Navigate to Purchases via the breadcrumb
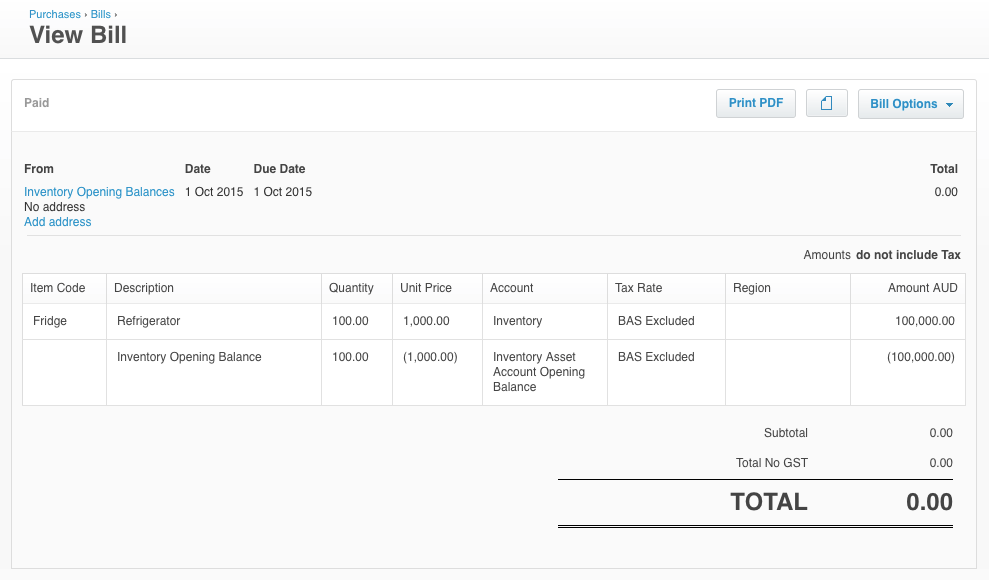Screen dimensions: 989x580 click(x=54, y=14)
